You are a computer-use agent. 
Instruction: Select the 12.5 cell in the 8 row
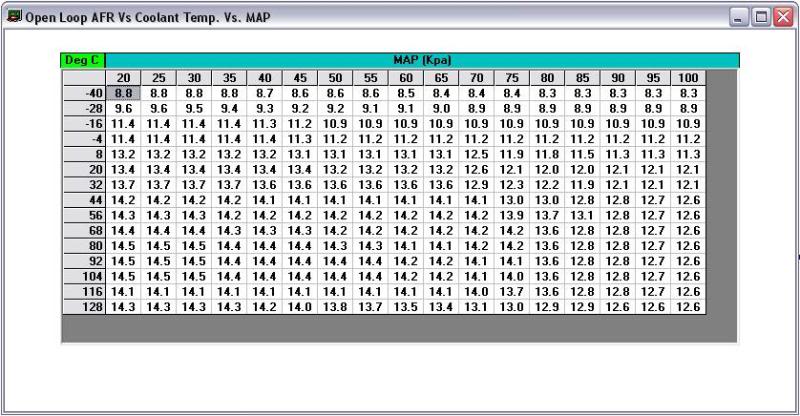(x=477, y=154)
